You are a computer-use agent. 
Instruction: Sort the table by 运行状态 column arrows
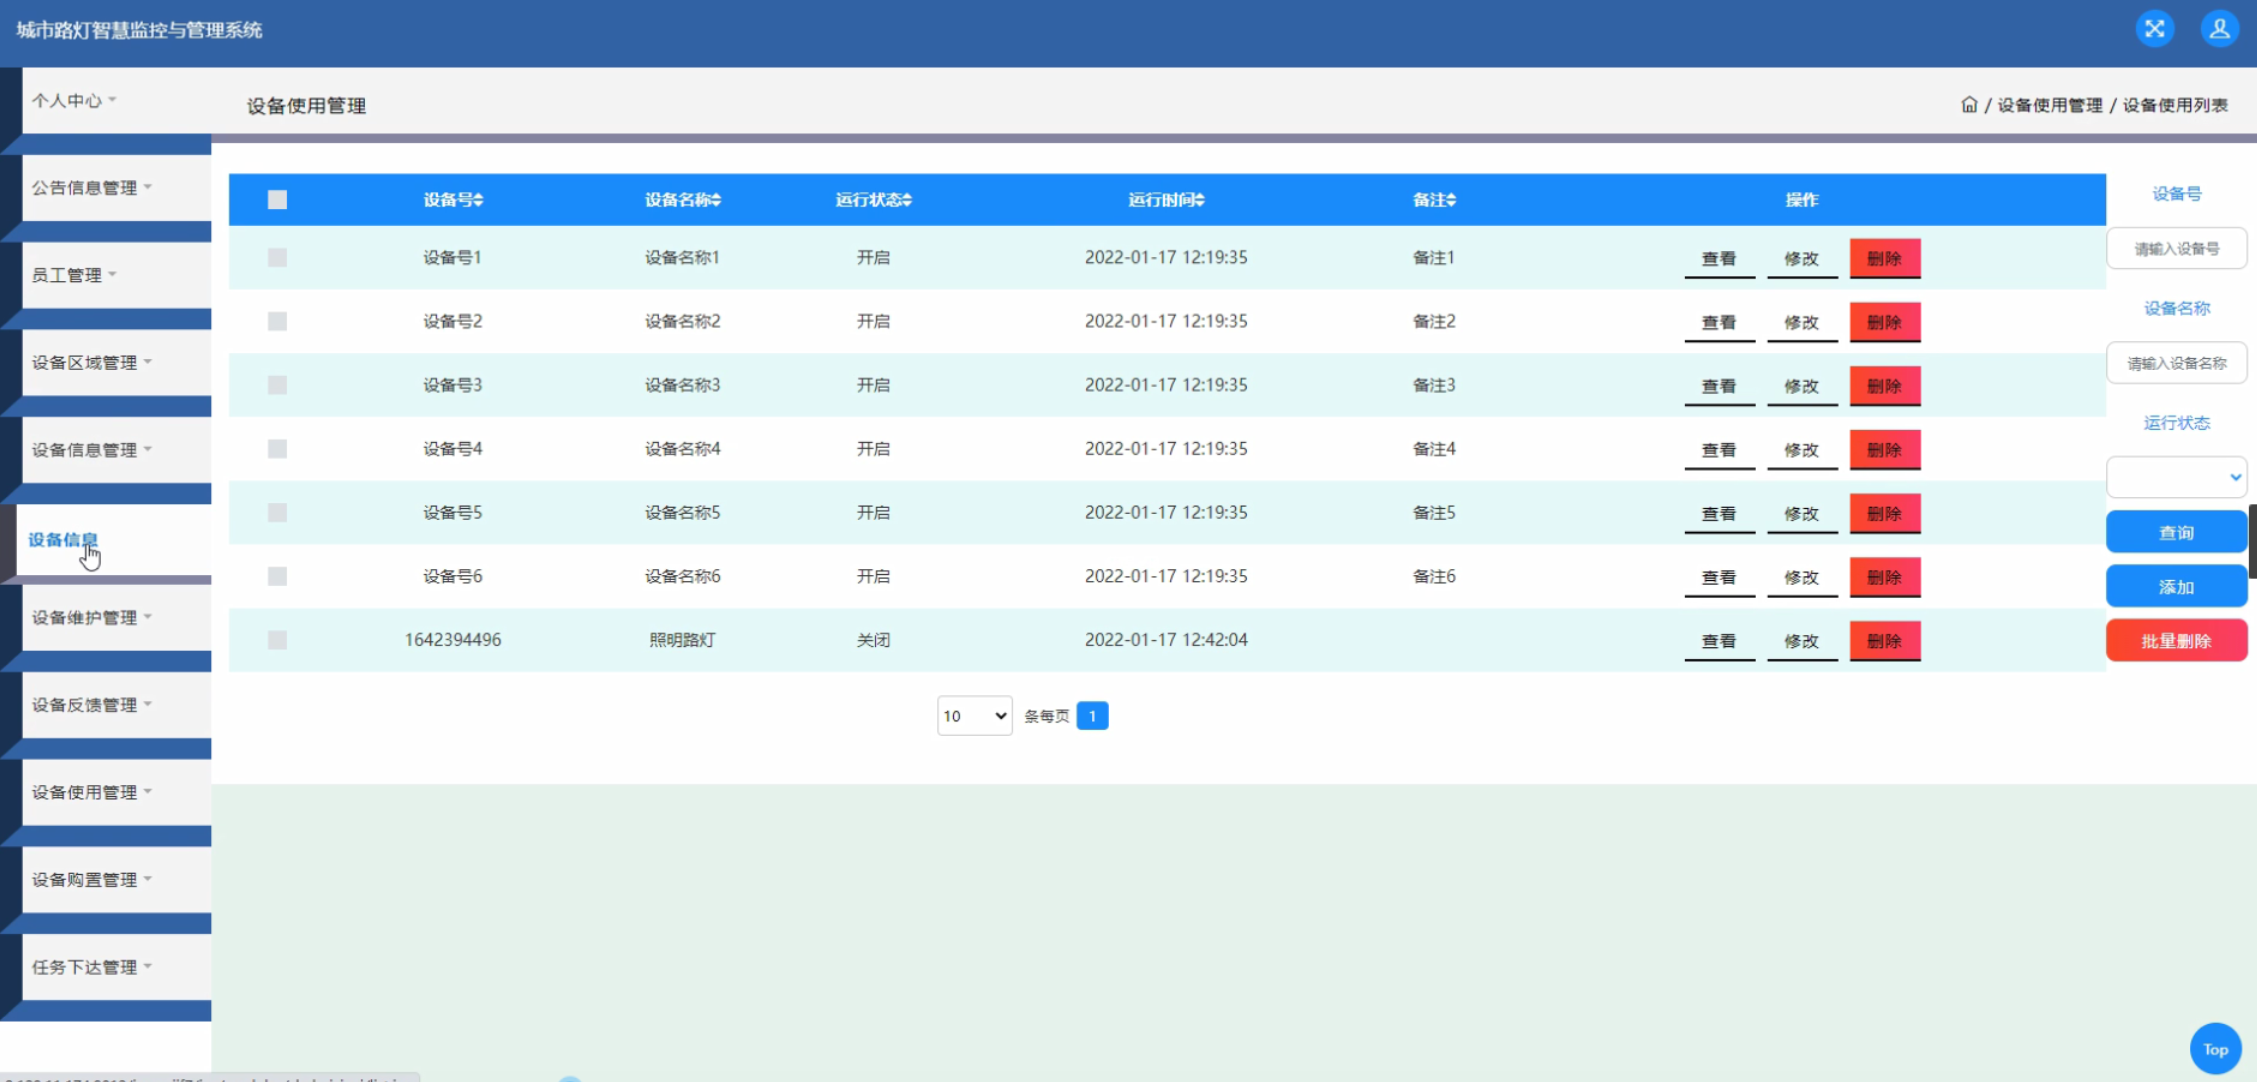[907, 199]
